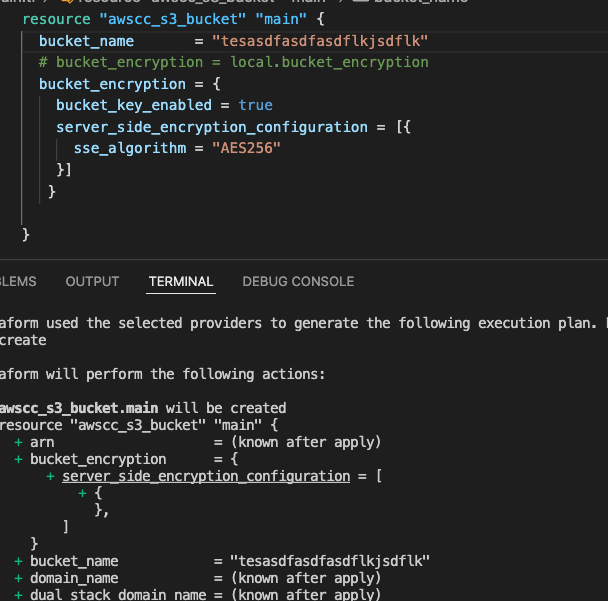Screen dimensions: 608x601
Task: Click bucket_encryption attribute in terminal plan
Action: click(98, 459)
